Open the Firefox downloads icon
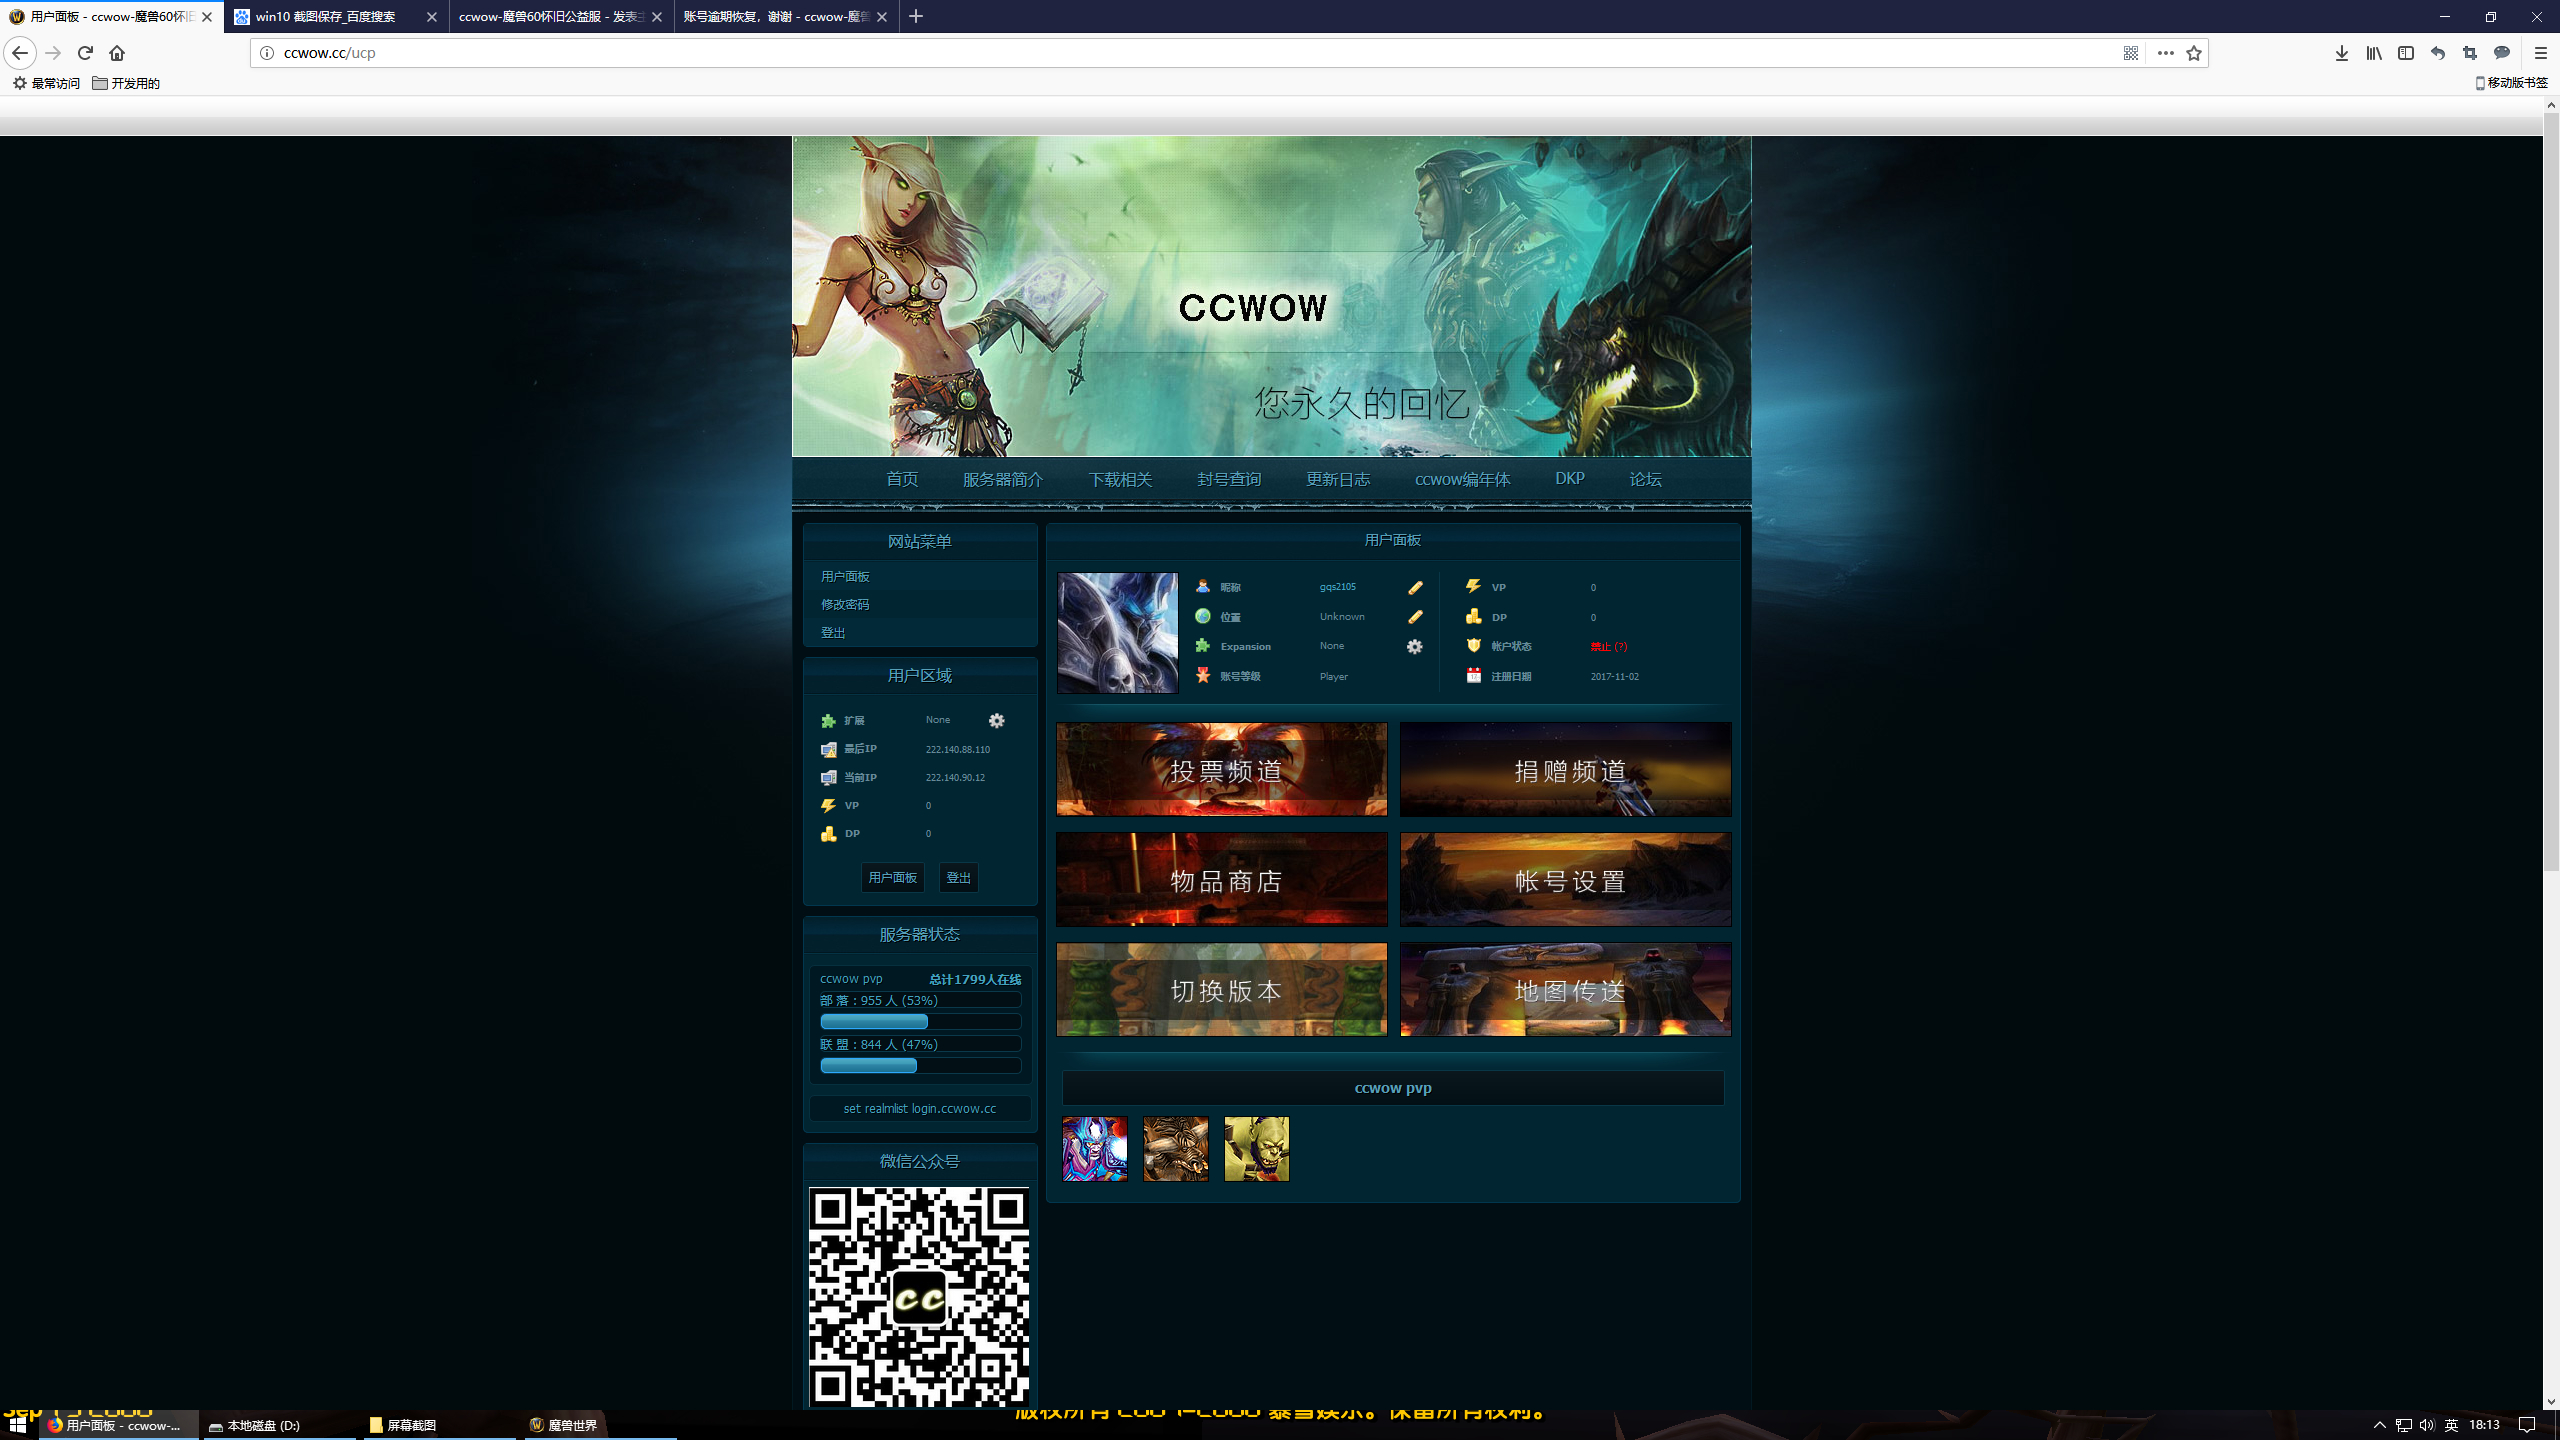 point(2342,53)
